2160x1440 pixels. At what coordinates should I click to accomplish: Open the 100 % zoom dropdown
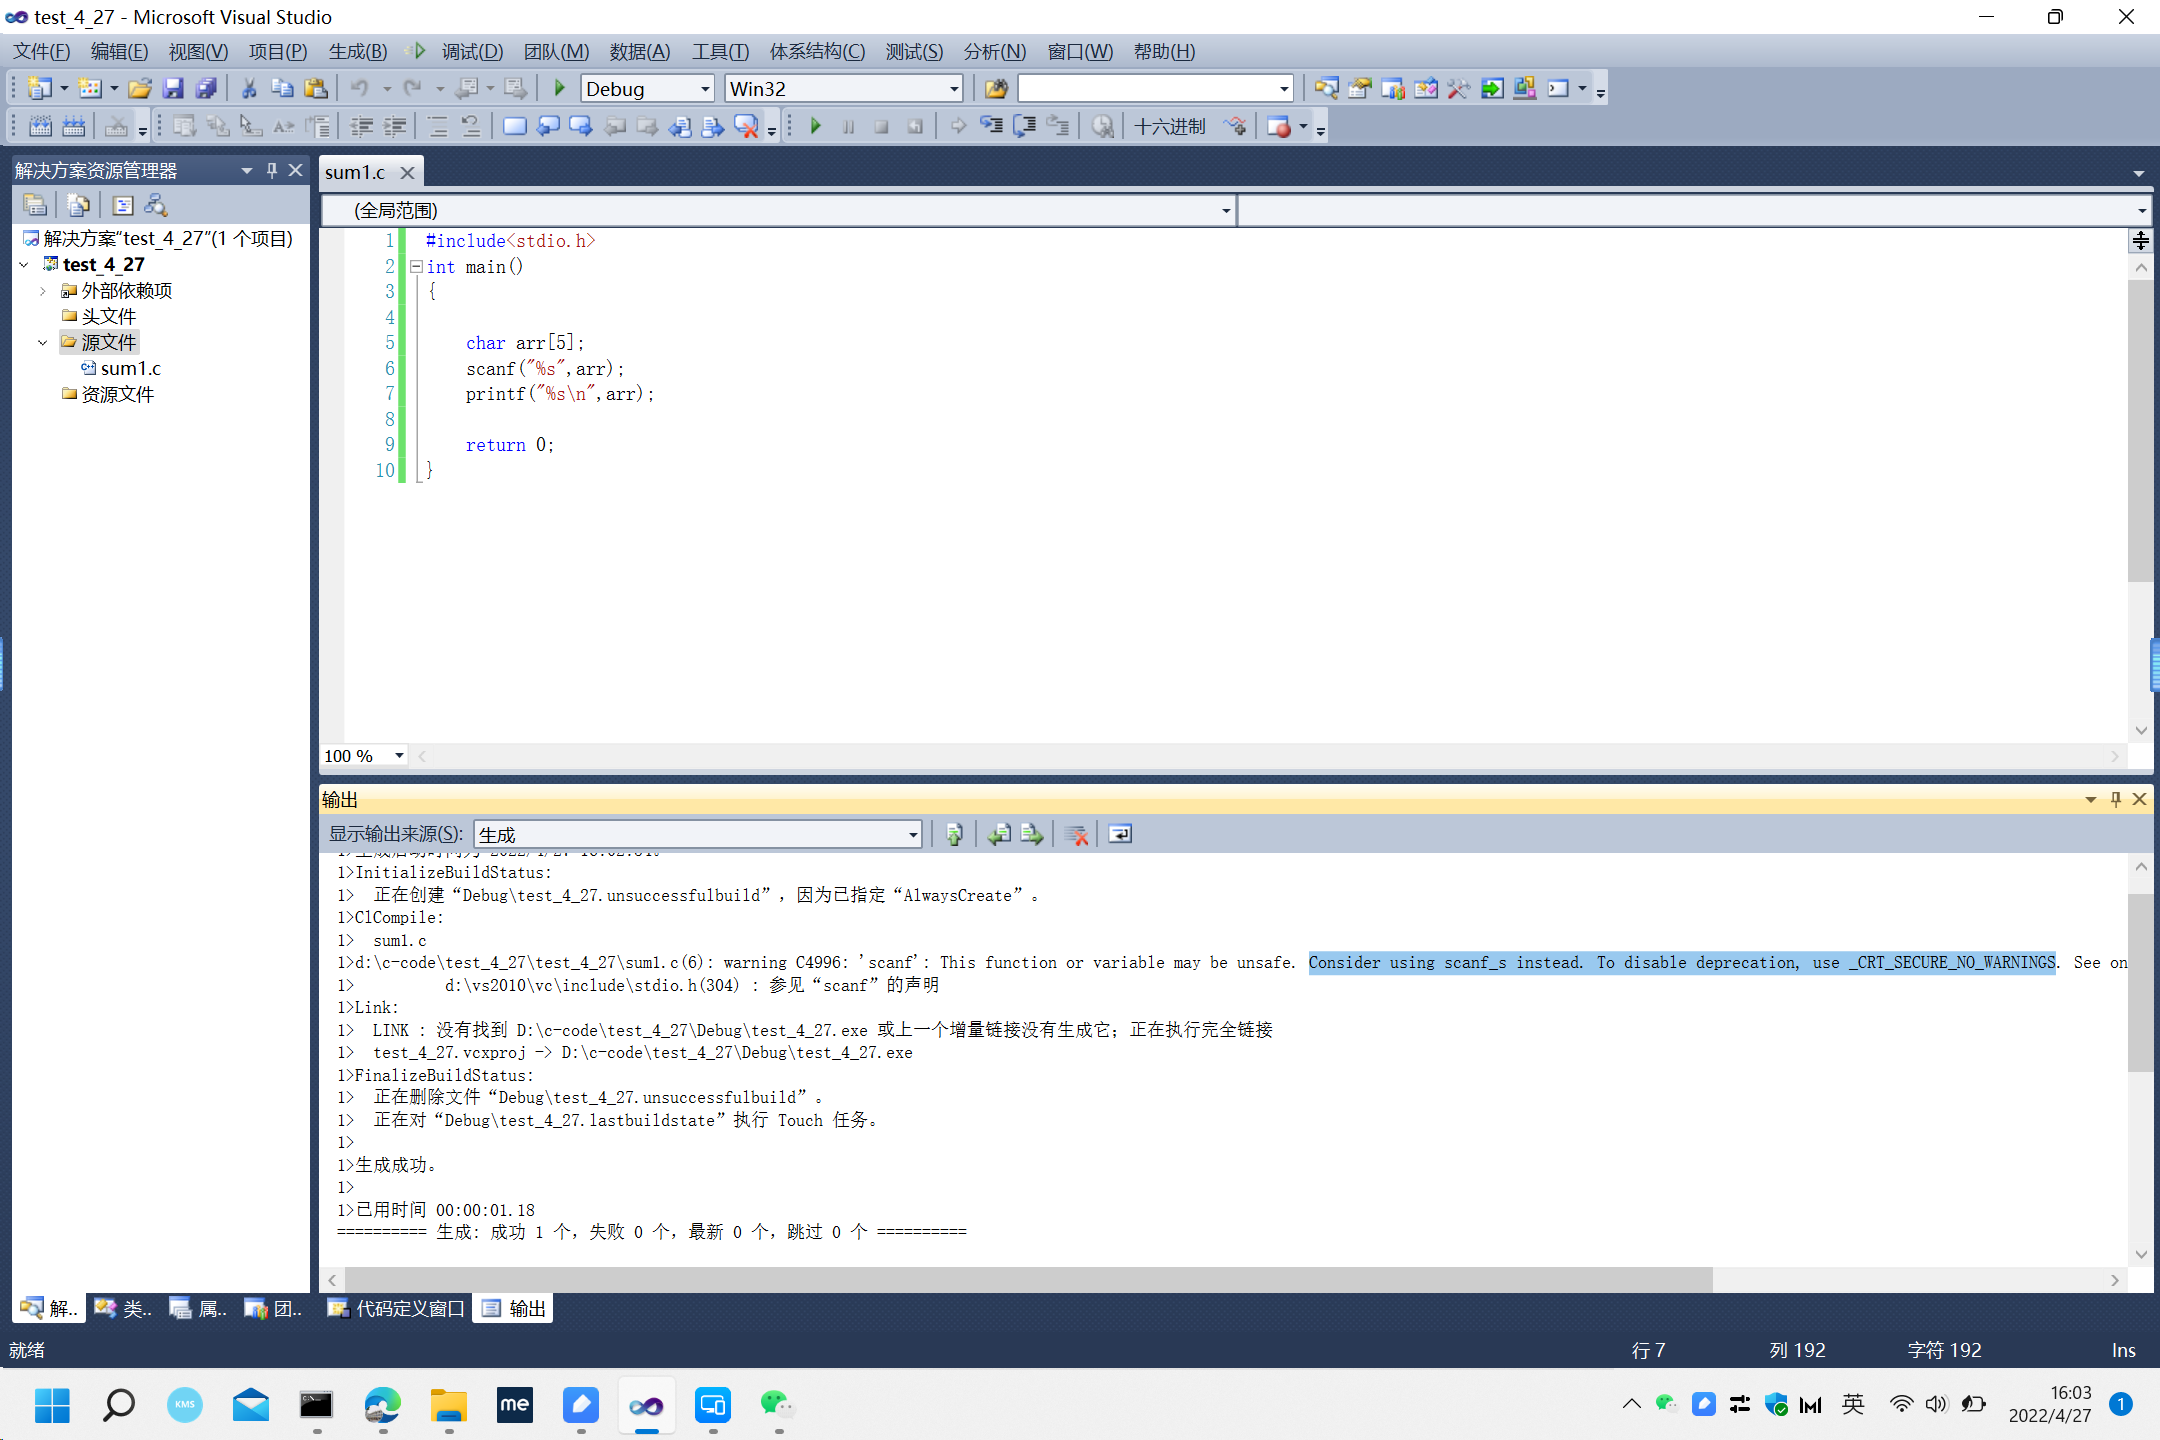(x=399, y=756)
